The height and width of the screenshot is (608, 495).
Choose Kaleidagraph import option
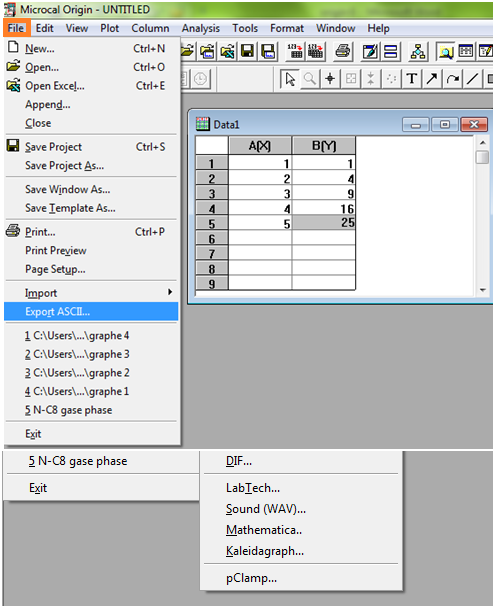[265, 551]
